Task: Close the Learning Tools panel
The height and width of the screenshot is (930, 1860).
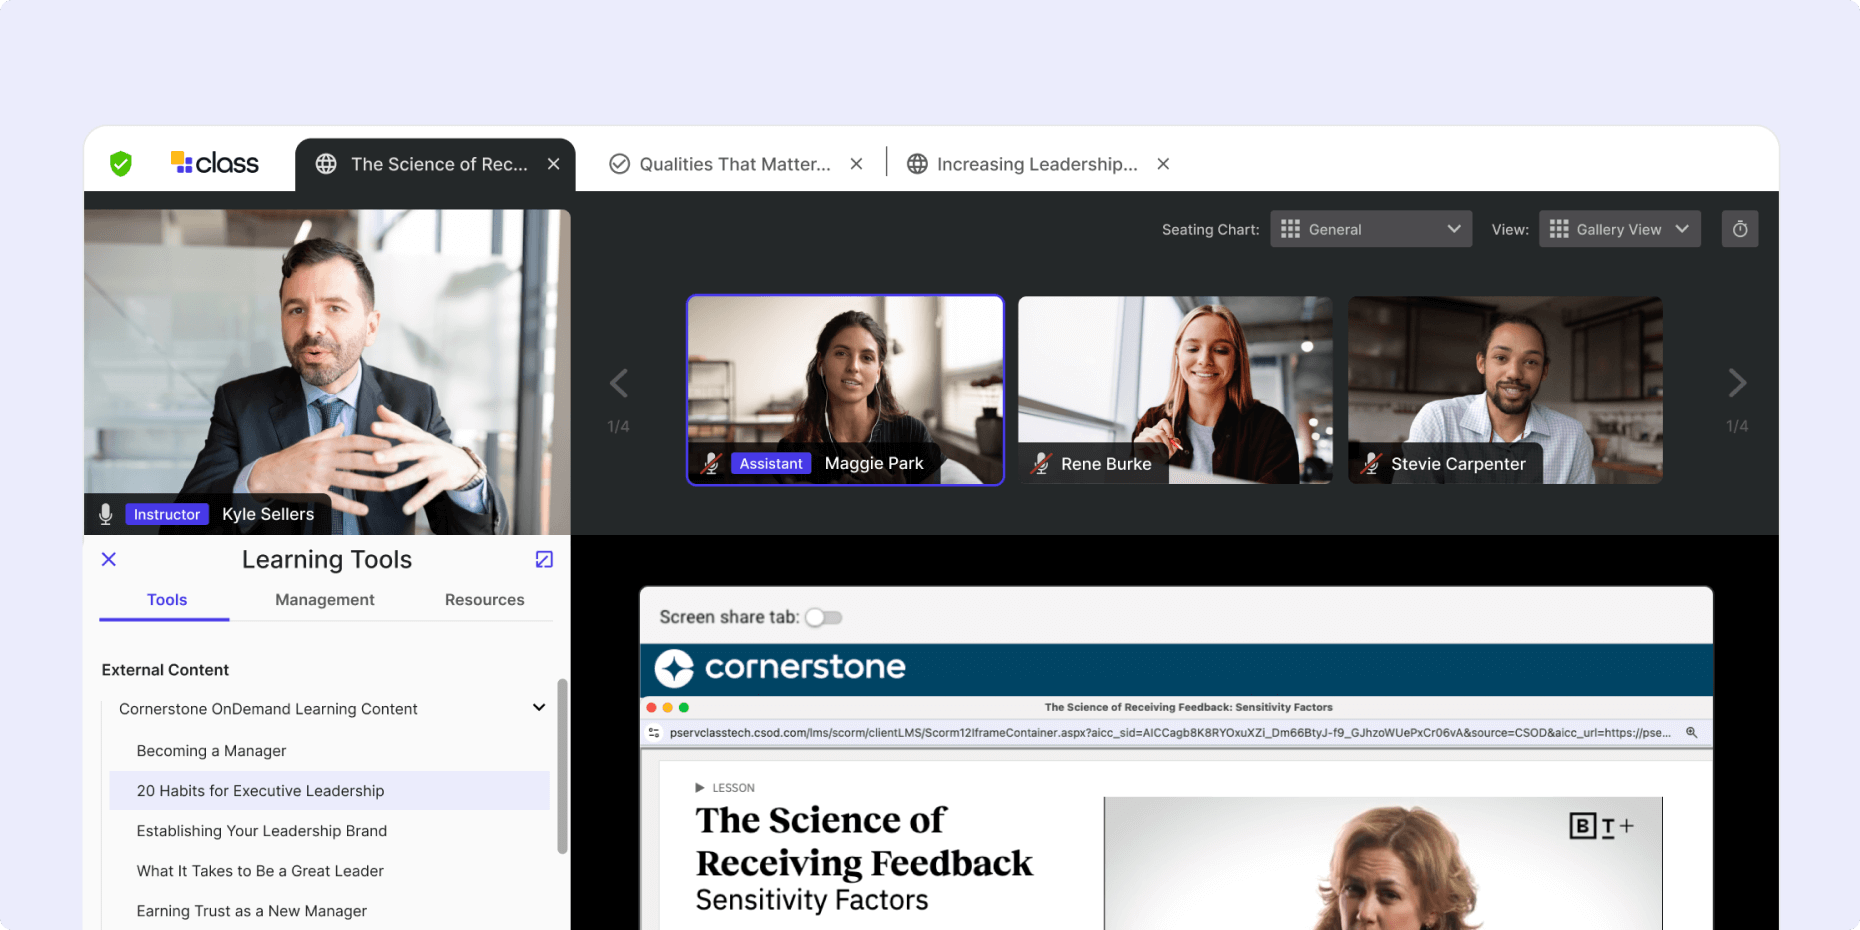Action: 108,559
